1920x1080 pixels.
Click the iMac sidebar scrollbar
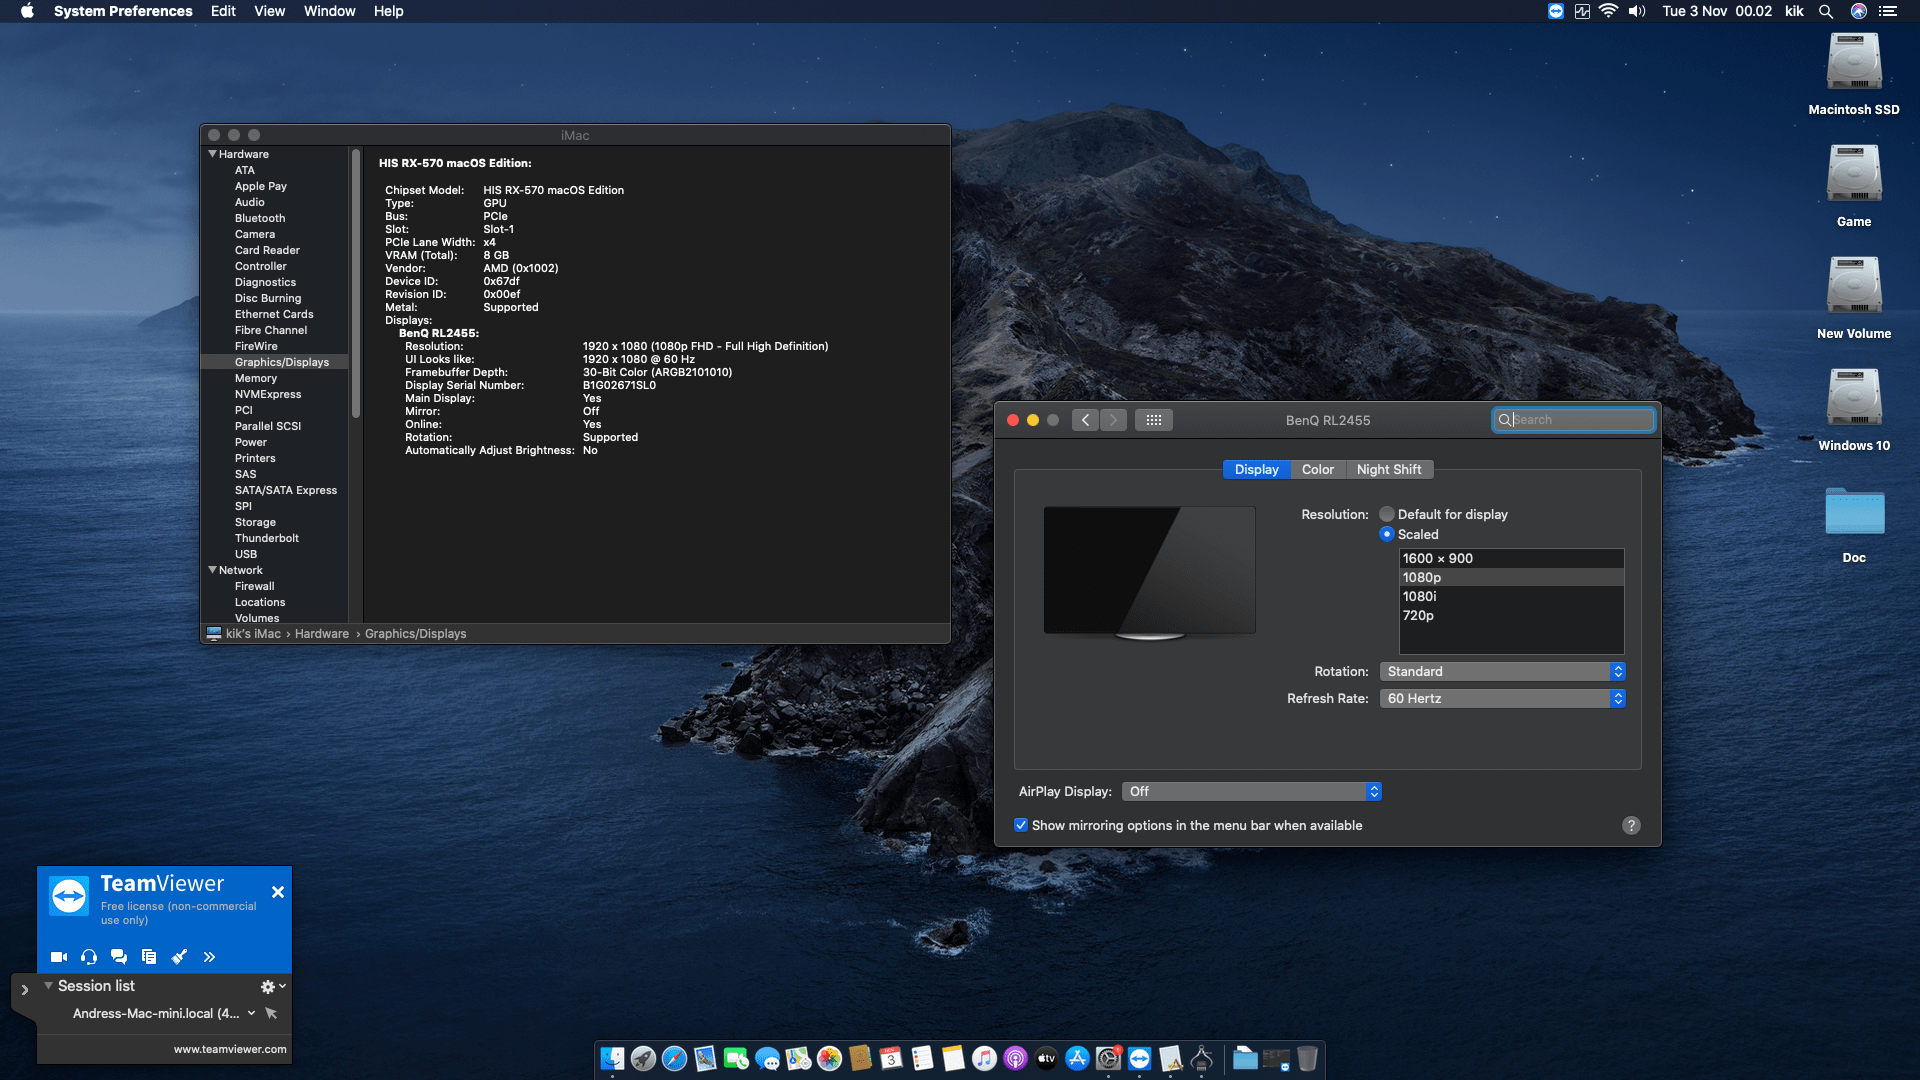pyautogui.click(x=355, y=283)
